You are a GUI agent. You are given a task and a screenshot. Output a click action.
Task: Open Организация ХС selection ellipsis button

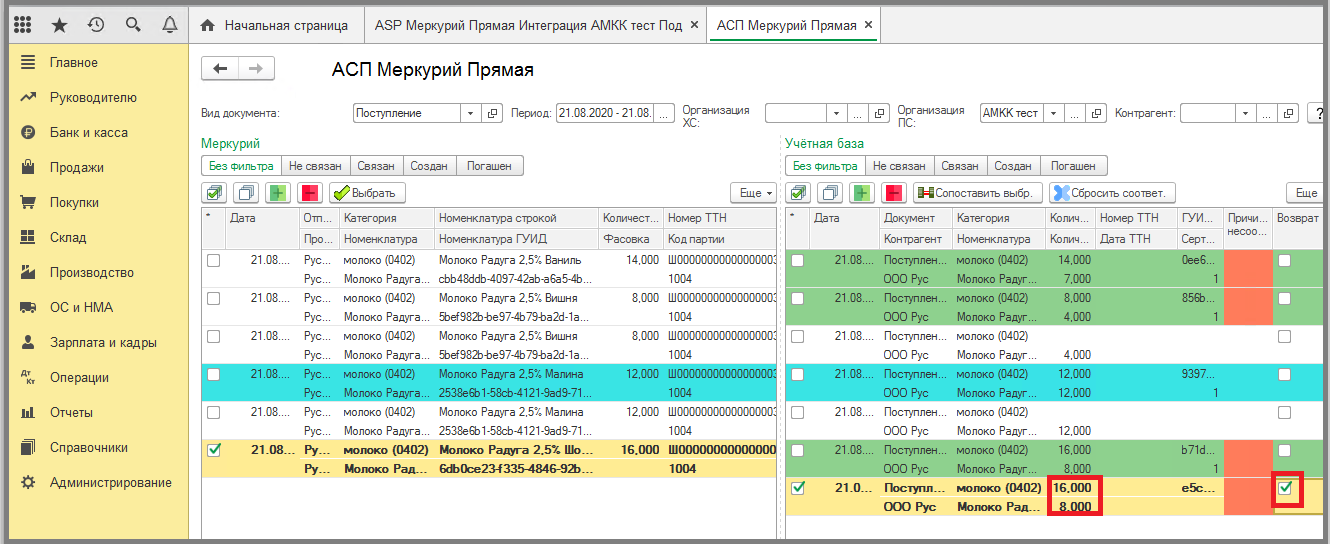tap(859, 113)
